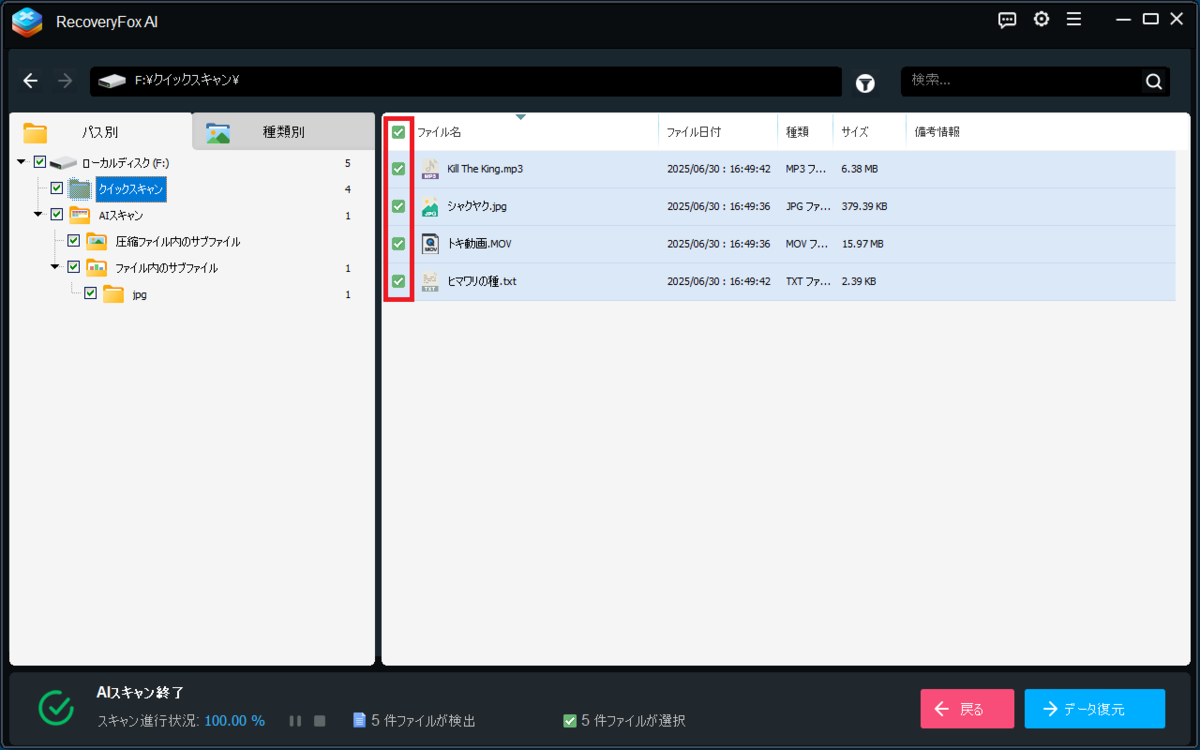Viewport: 1200px width, 750px height.
Task: Click the jpg folder icon in tree
Action: [x=114, y=294]
